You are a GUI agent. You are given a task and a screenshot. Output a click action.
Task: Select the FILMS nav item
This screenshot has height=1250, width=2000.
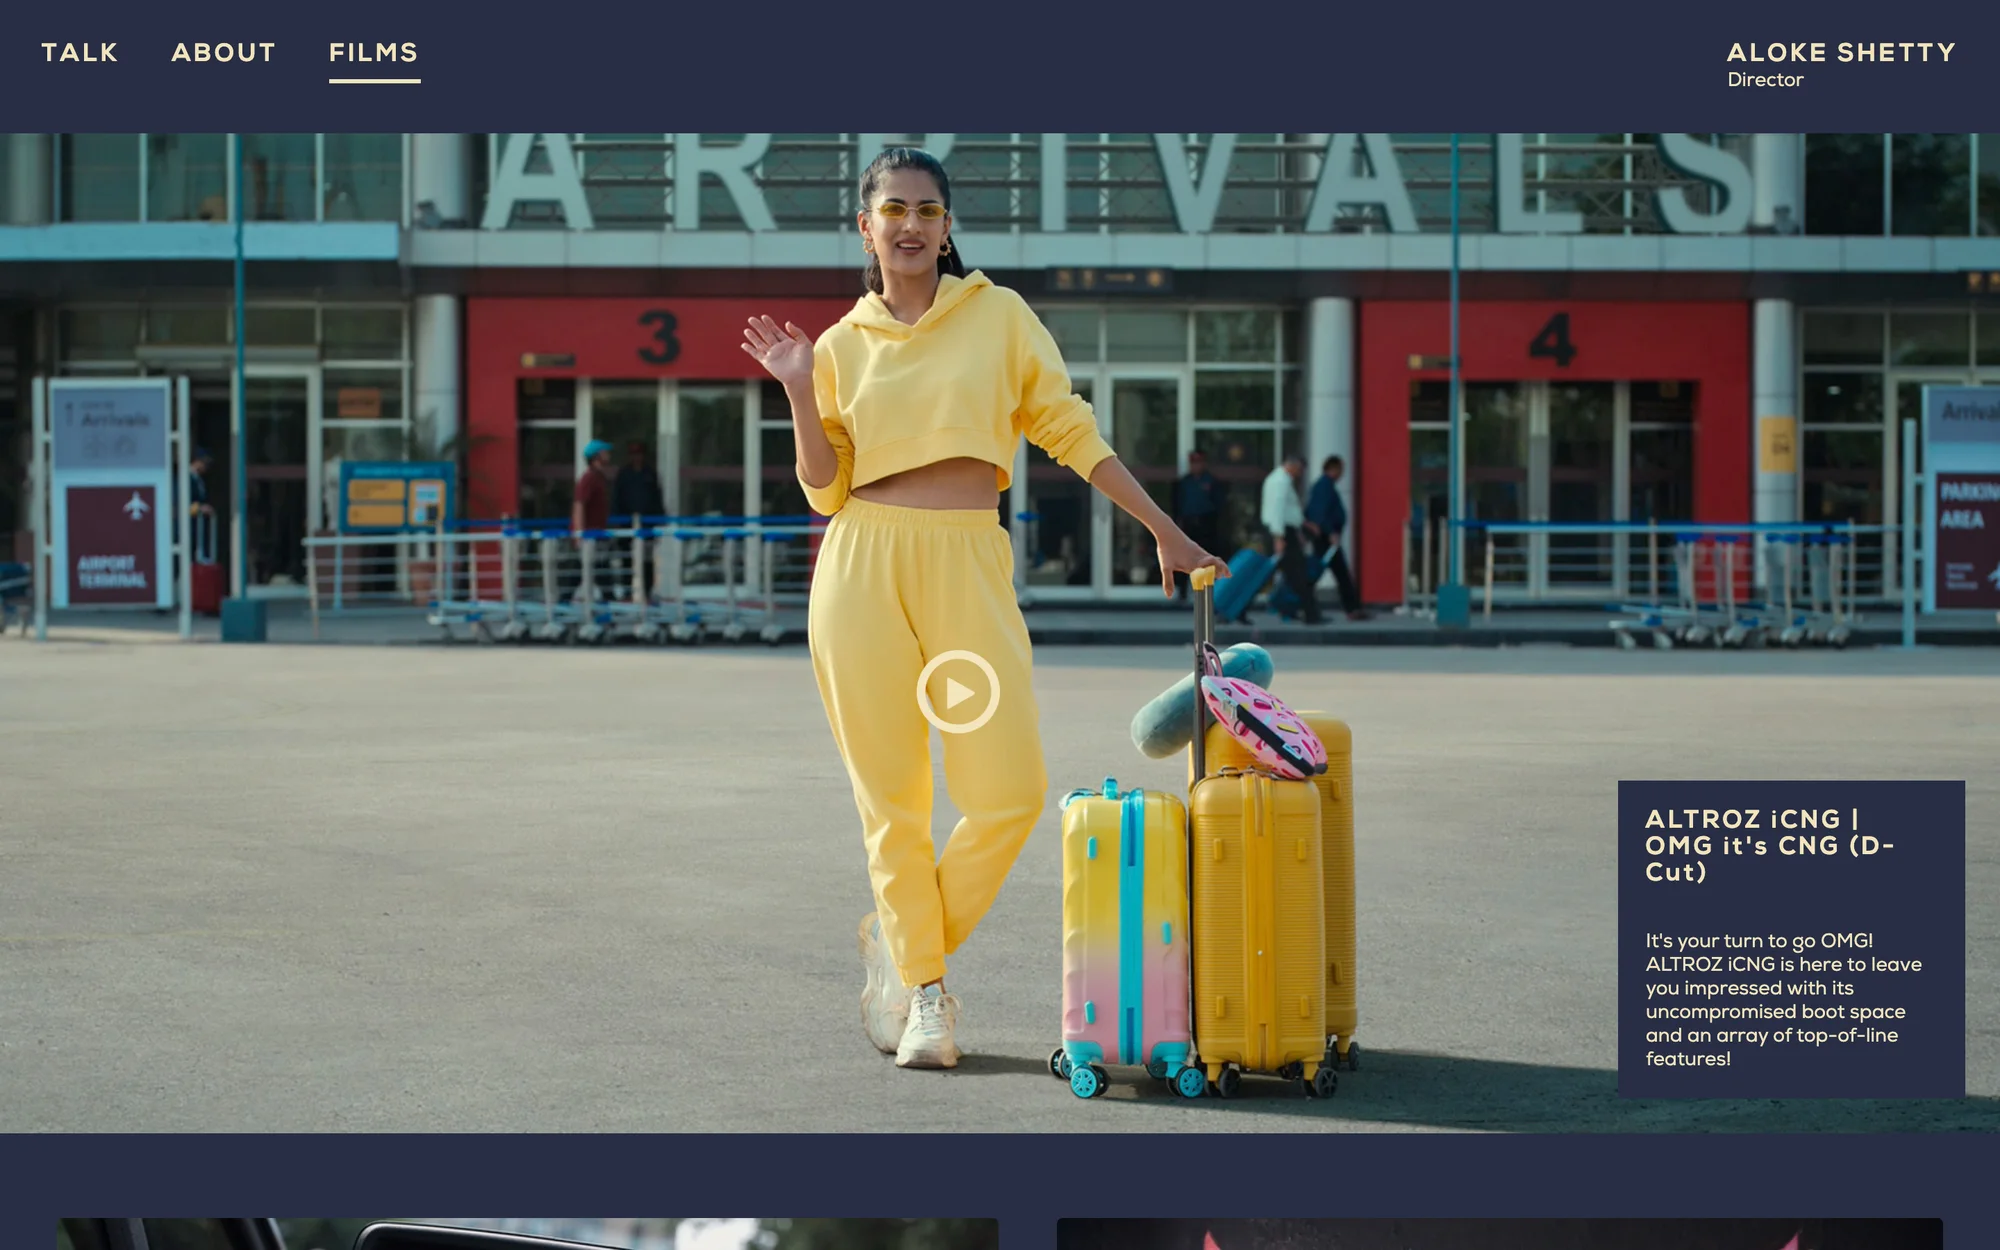(x=374, y=53)
